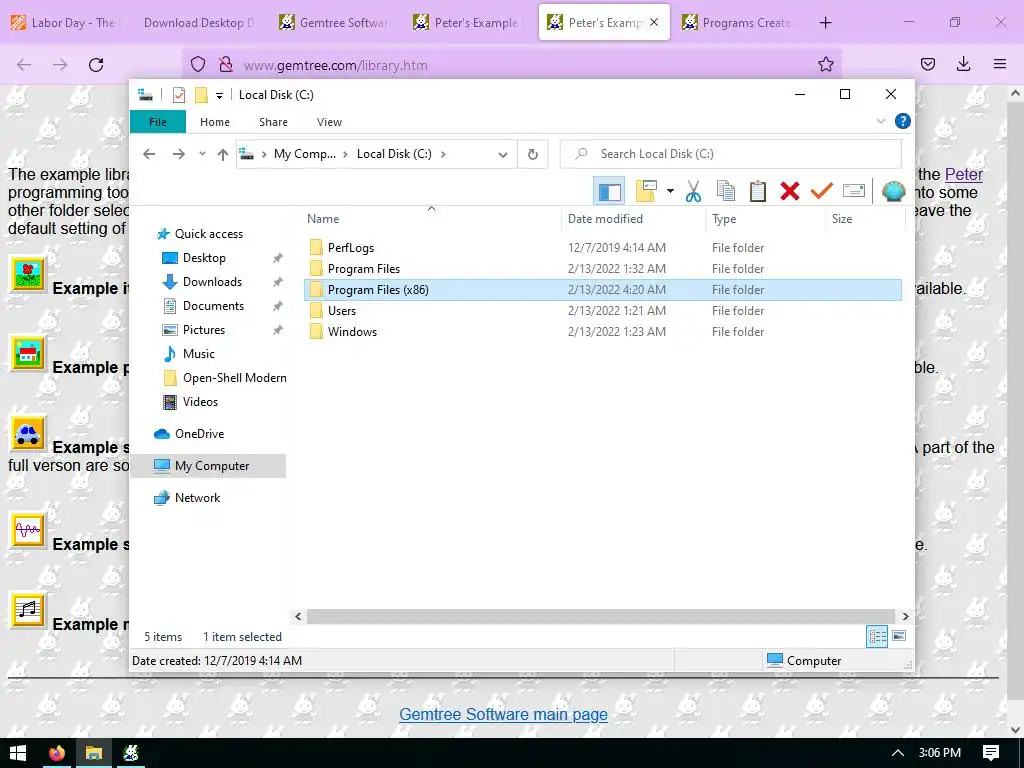Switch to details view icon in status bar
This screenshot has width=1024, height=768.
coord(877,637)
